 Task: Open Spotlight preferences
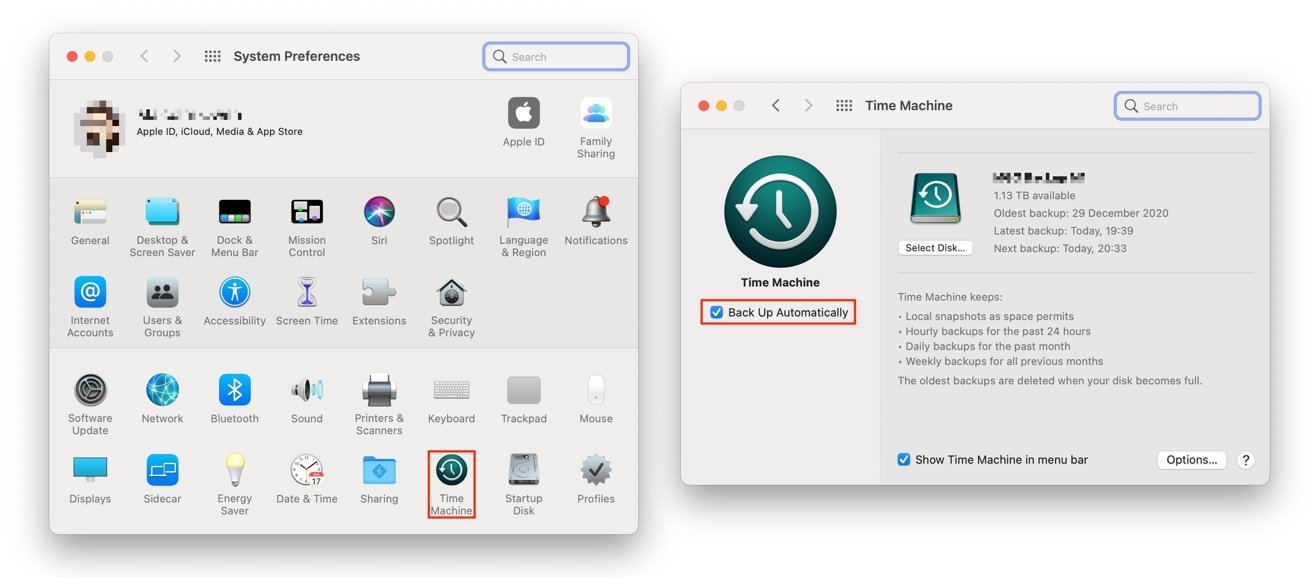451,211
